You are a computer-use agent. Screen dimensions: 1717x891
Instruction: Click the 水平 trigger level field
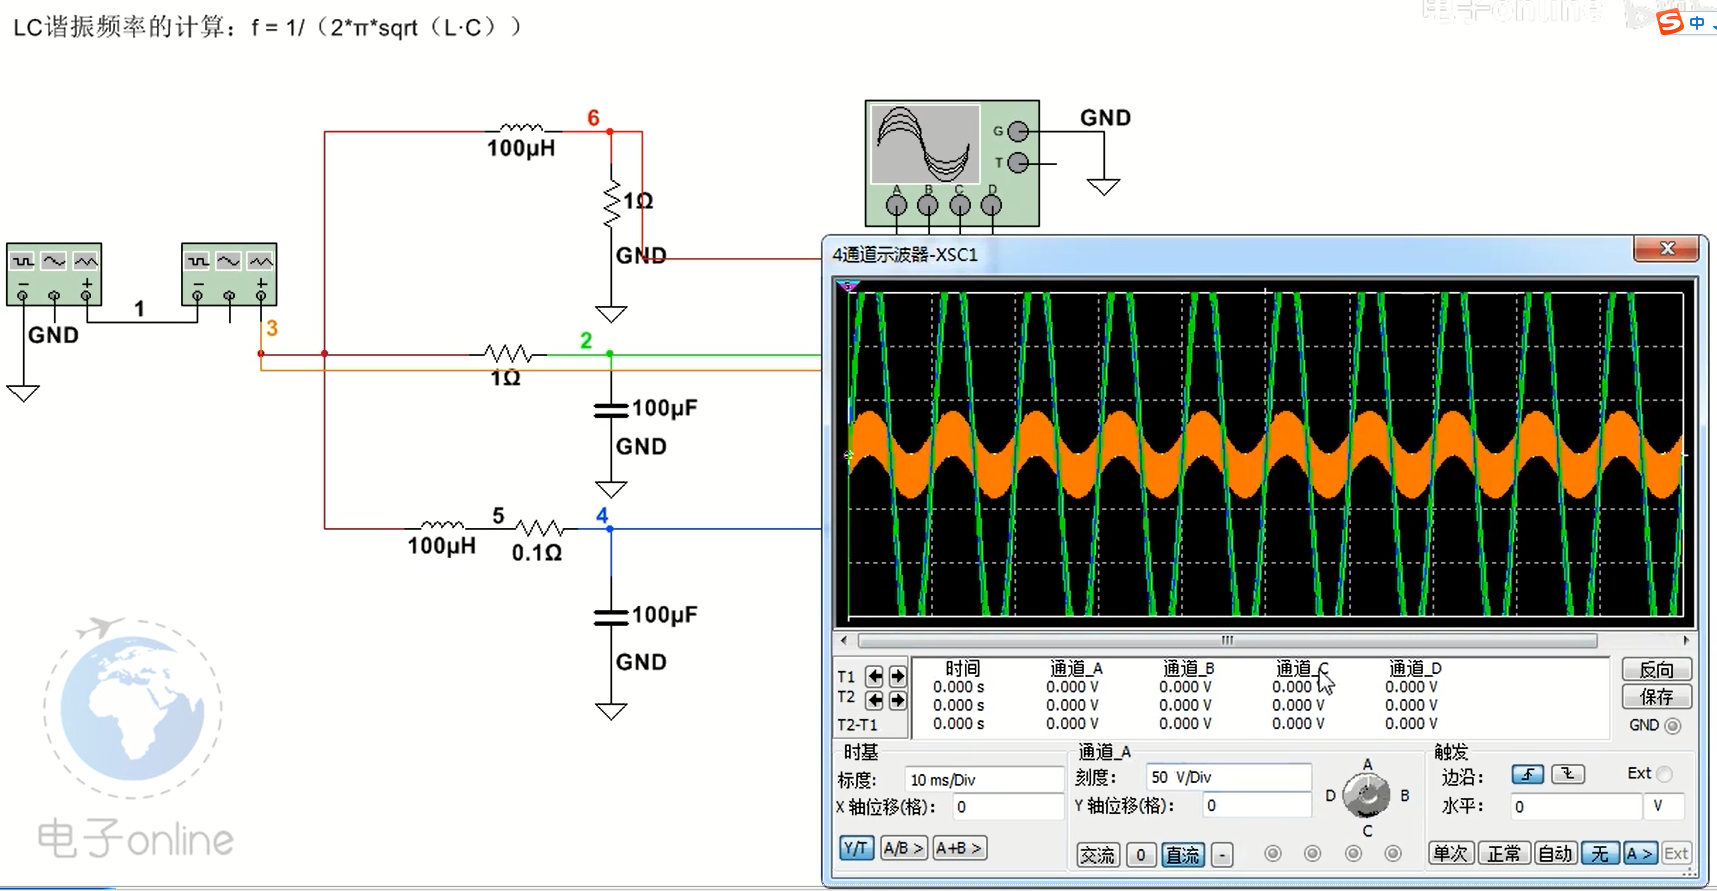[1576, 806]
